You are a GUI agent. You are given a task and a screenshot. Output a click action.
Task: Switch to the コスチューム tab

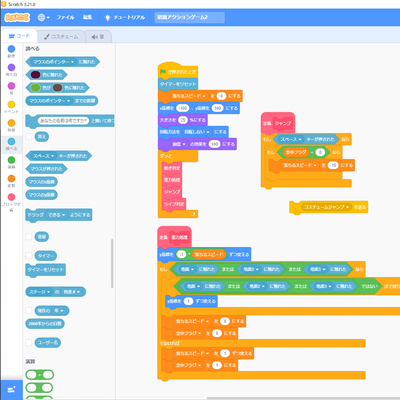click(x=61, y=37)
